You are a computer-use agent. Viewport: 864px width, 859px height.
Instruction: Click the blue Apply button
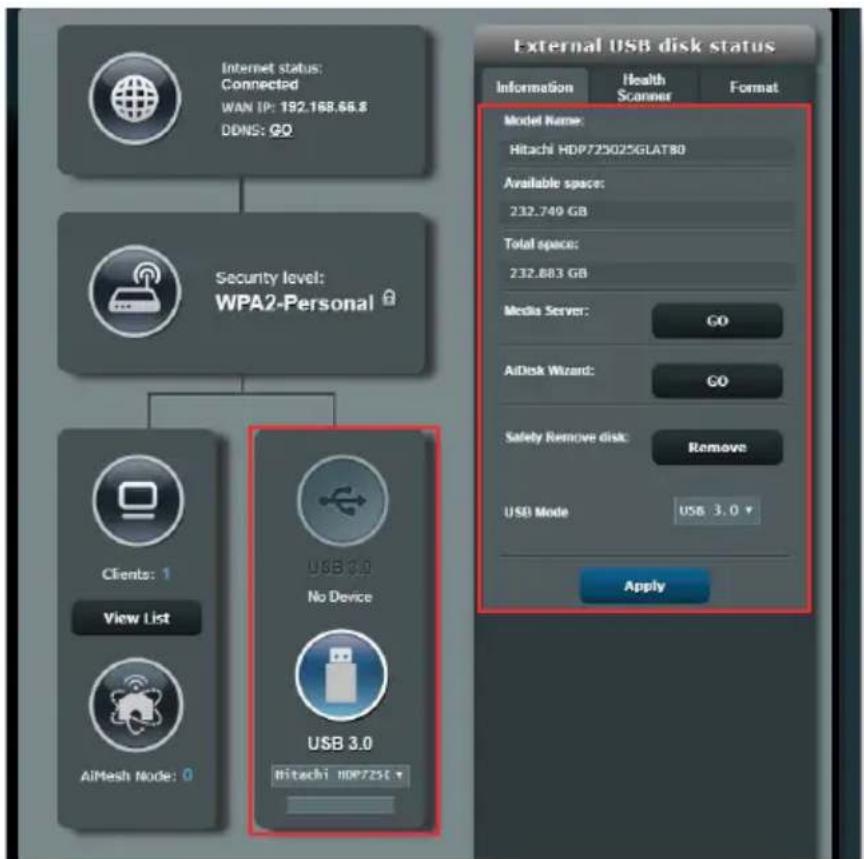click(644, 586)
